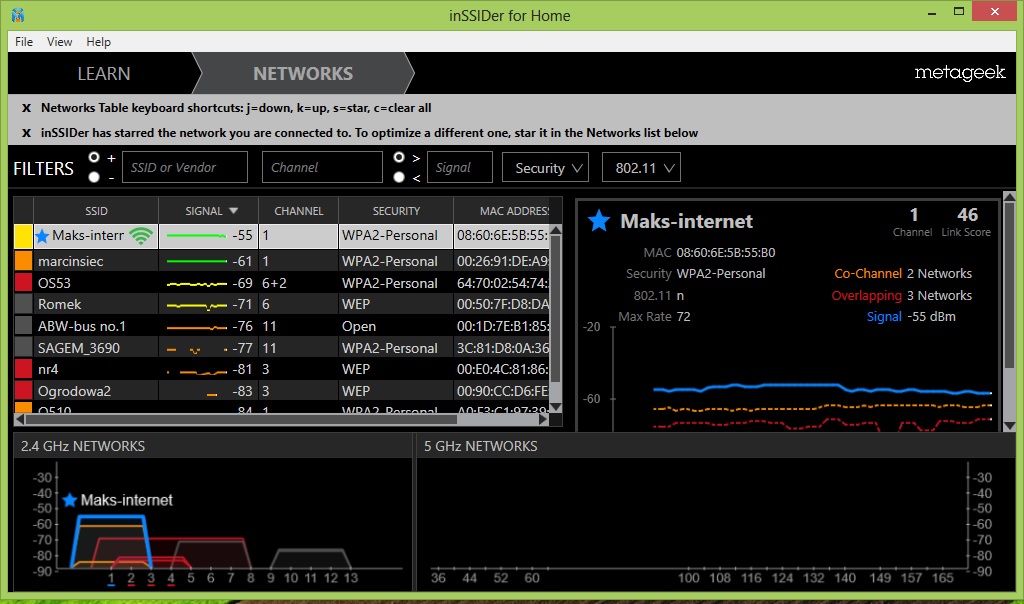1024x604 pixels.
Task: Open the View menu
Action: 59,42
